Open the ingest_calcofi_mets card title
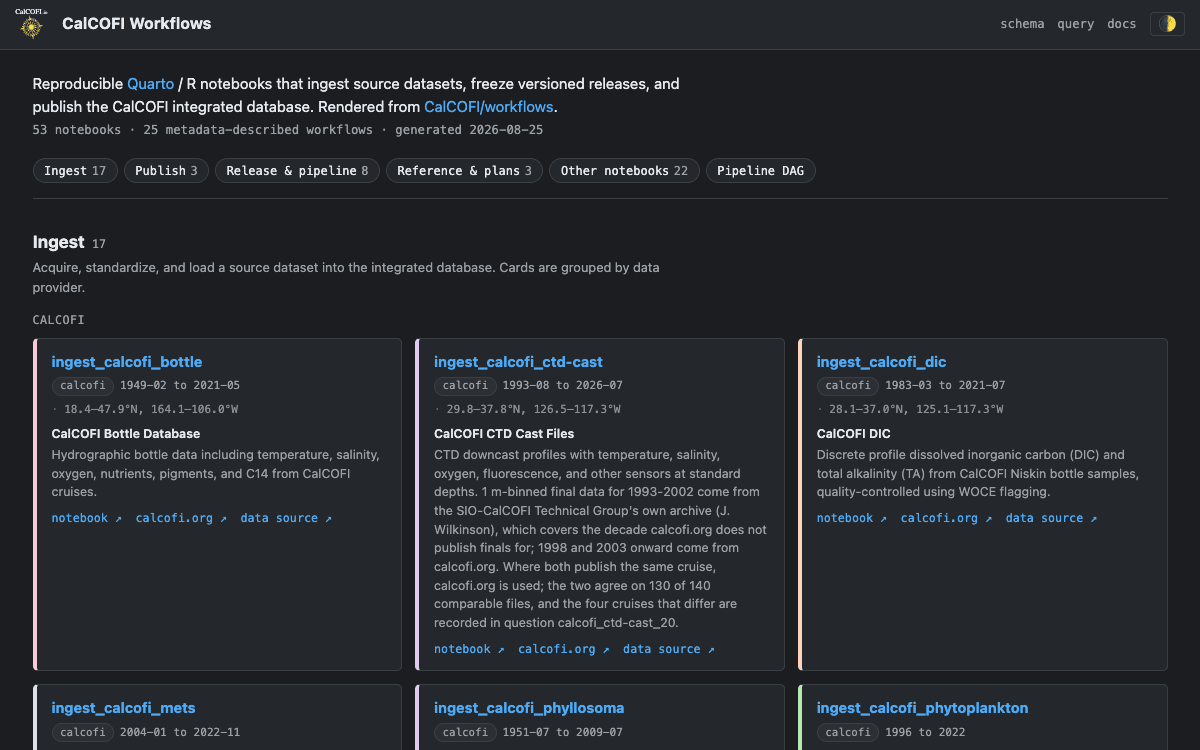Screen dimensions: 1200x750 coord(123,708)
